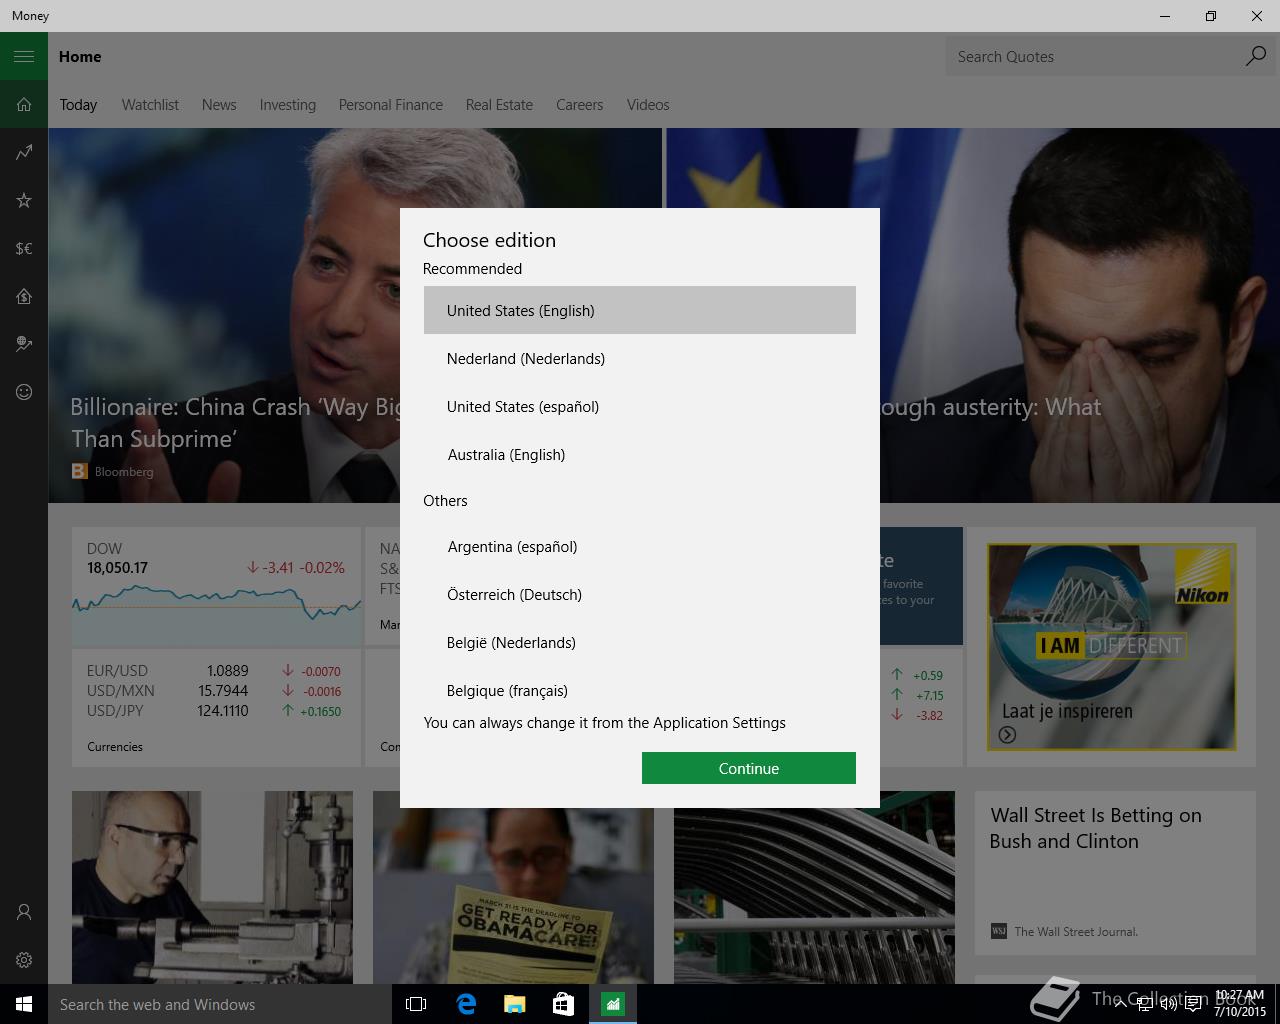This screenshot has width=1280, height=1024.
Task: Click the volume tray icon
Action: [1168, 1004]
